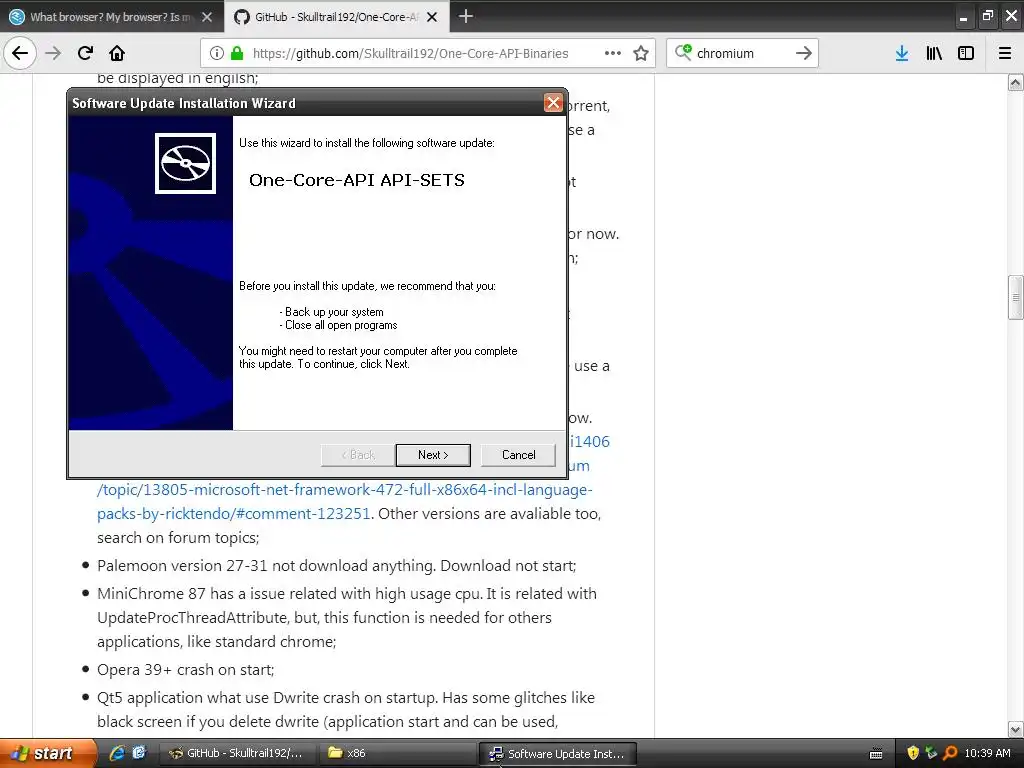
Task: Click the search engine icon beside chromium
Action: 683,52
